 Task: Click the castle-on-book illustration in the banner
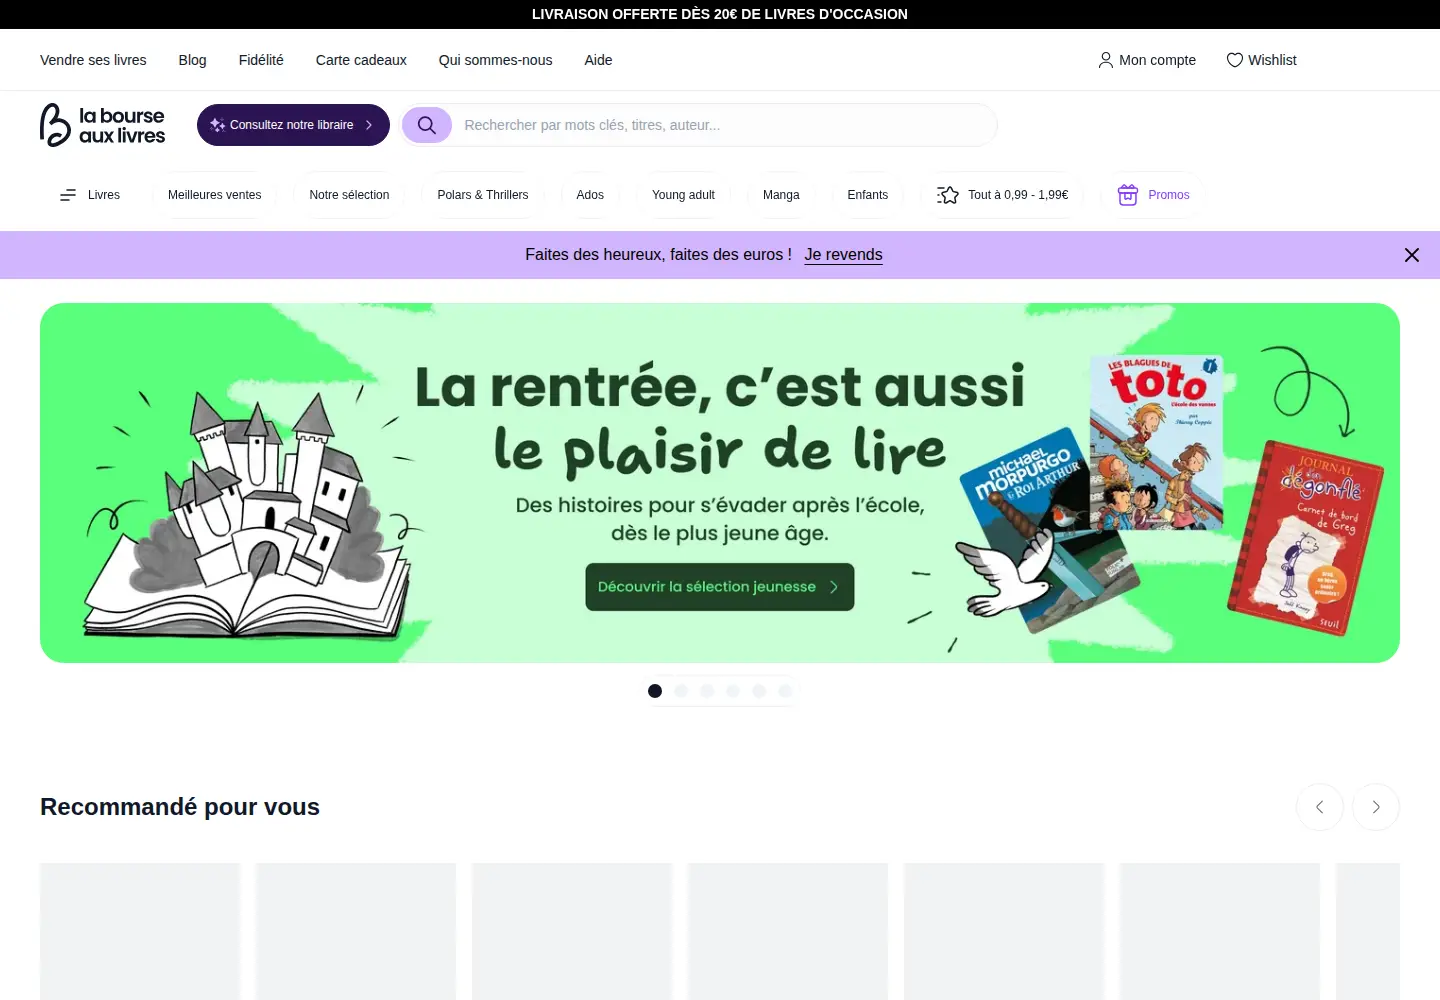point(249,515)
